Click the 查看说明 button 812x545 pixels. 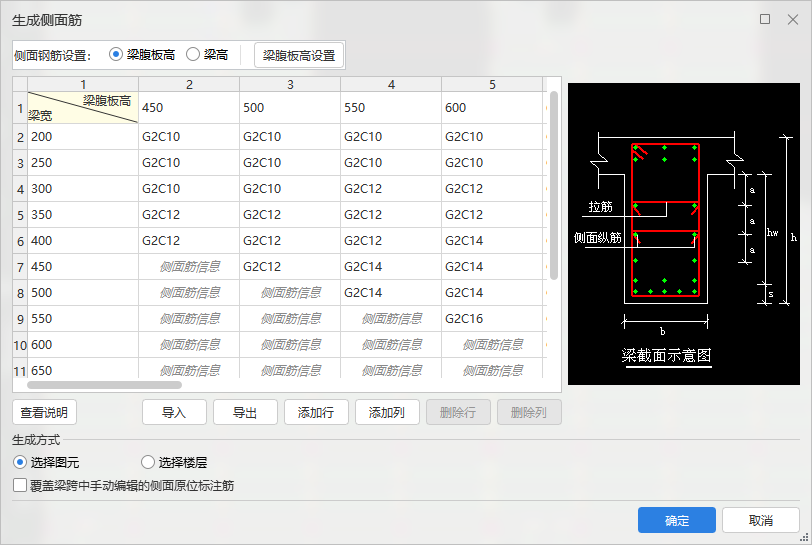point(44,412)
